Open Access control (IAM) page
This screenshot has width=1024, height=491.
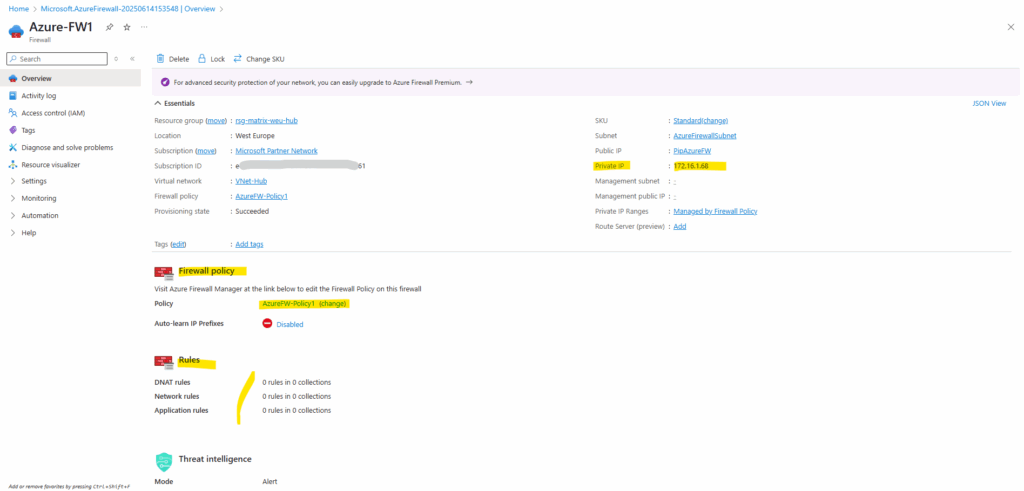[52, 113]
